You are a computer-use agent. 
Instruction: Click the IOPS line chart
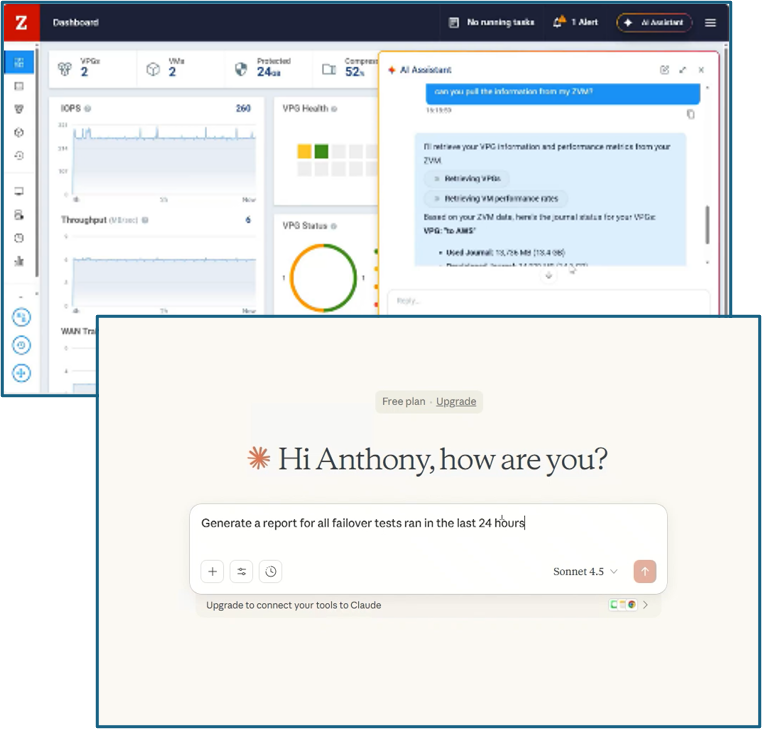(x=164, y=160)
